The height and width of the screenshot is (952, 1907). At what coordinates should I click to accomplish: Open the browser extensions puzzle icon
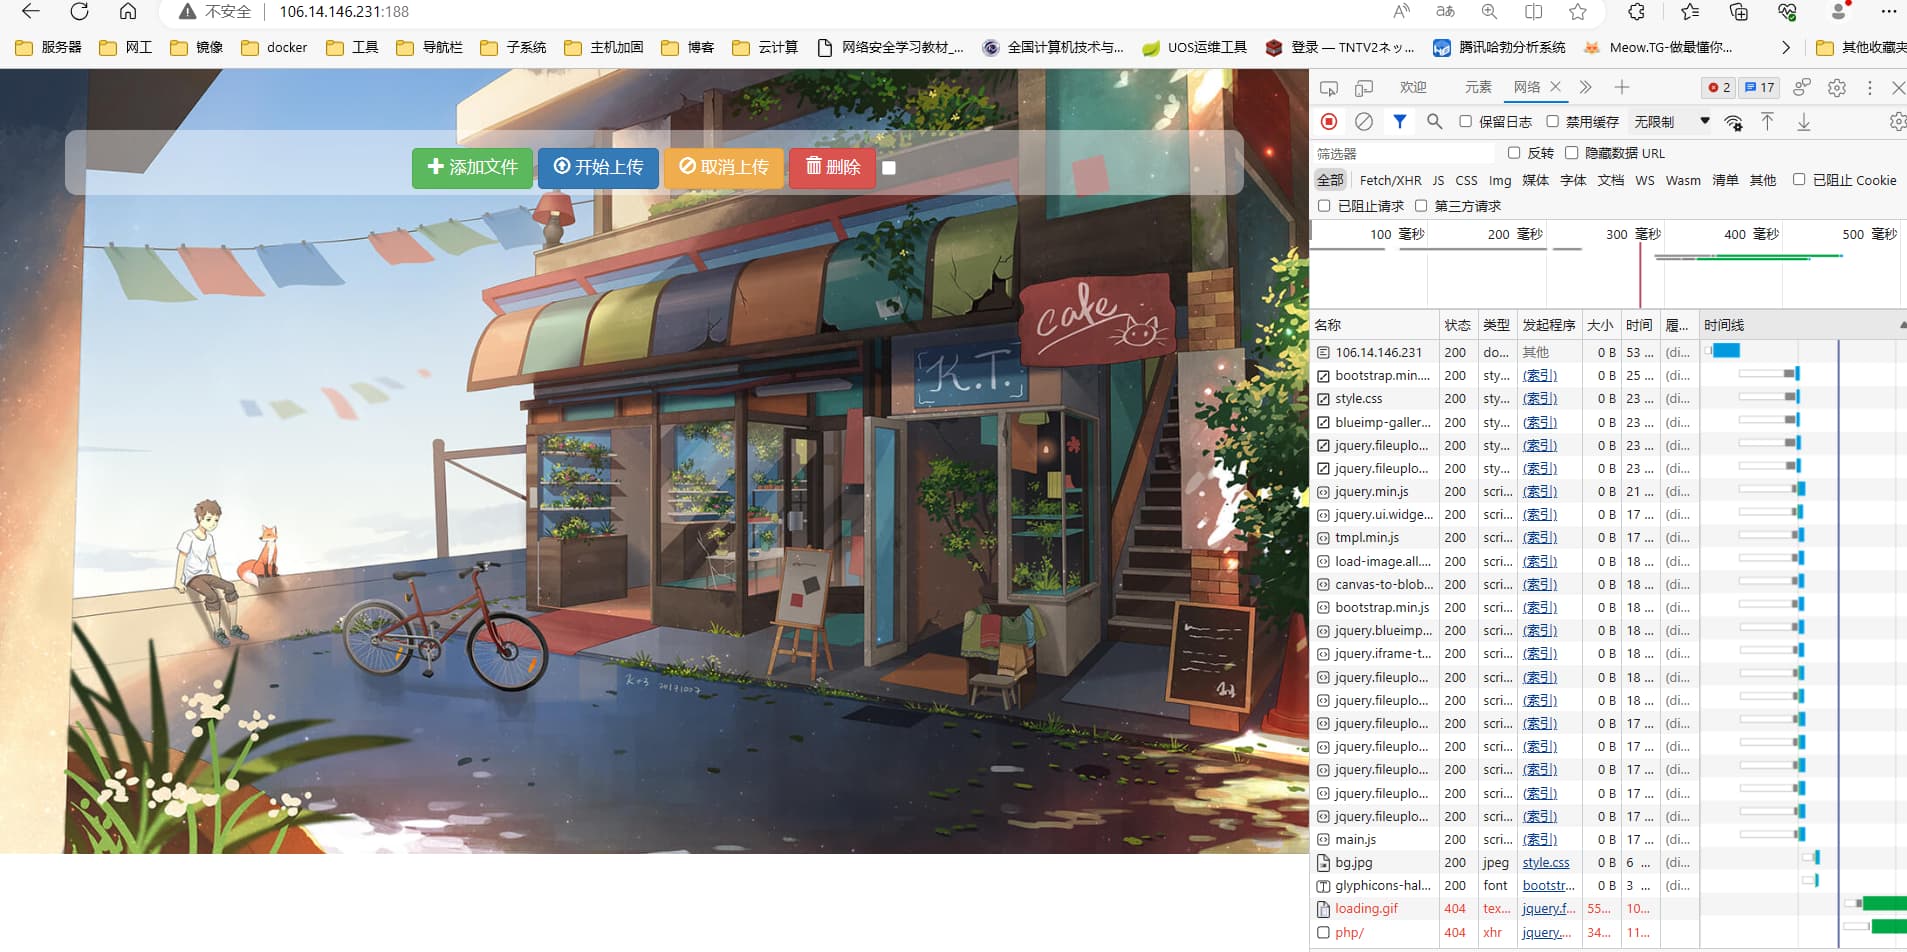(1637, 12)
